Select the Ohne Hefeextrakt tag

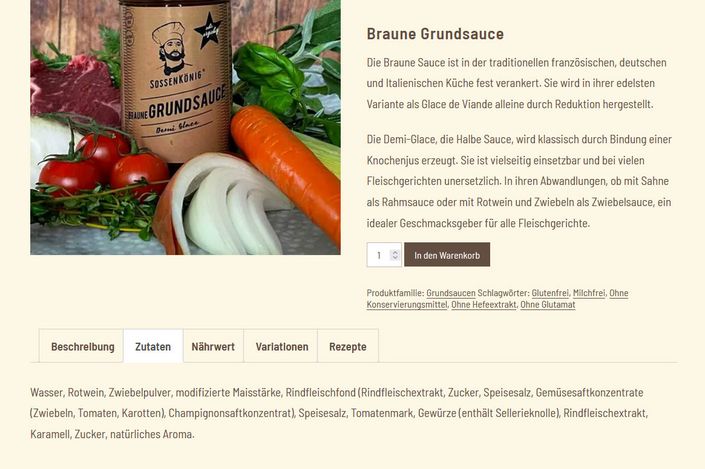[484, 304]
